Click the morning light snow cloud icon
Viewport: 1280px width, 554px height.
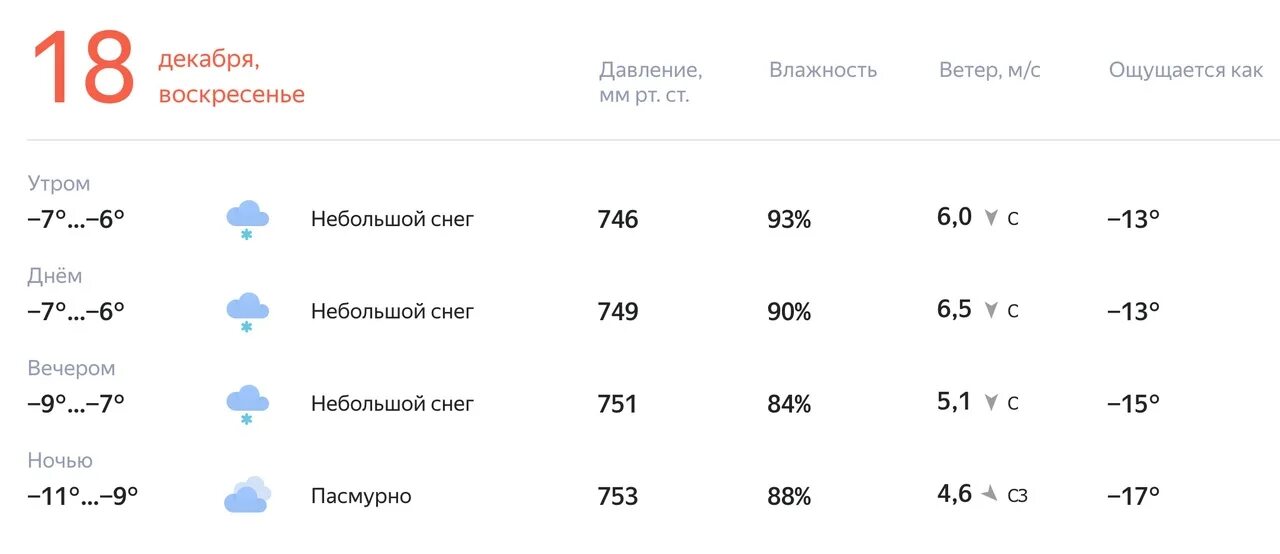247,219
